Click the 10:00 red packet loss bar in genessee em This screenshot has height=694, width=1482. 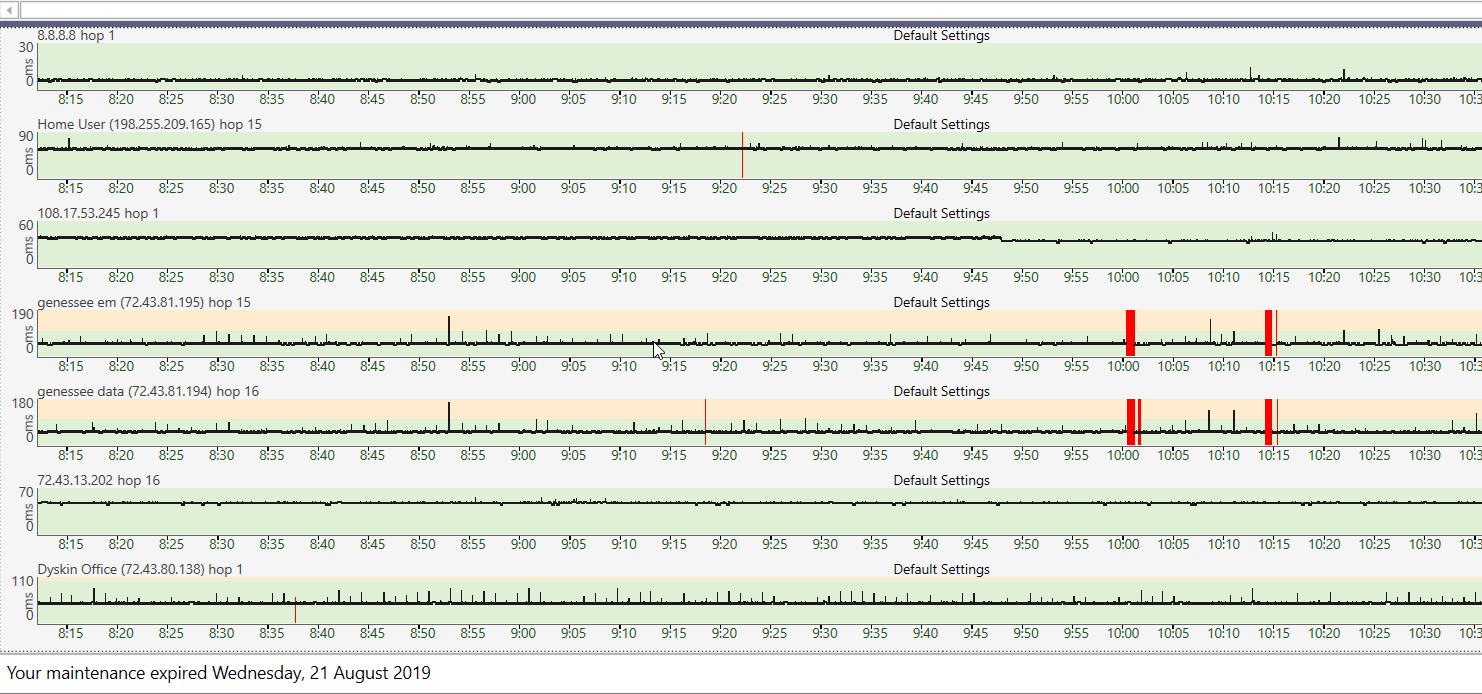[x=1130, y=332]
